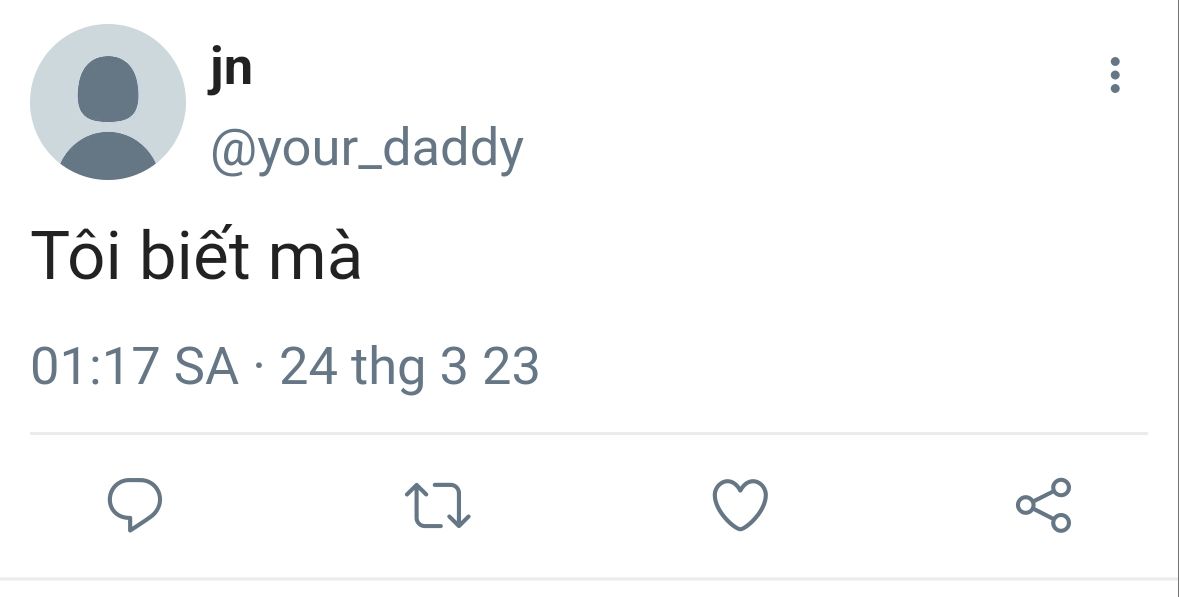
Task: Select the tweet text "Tôi biết mà"
Action: 196,256
